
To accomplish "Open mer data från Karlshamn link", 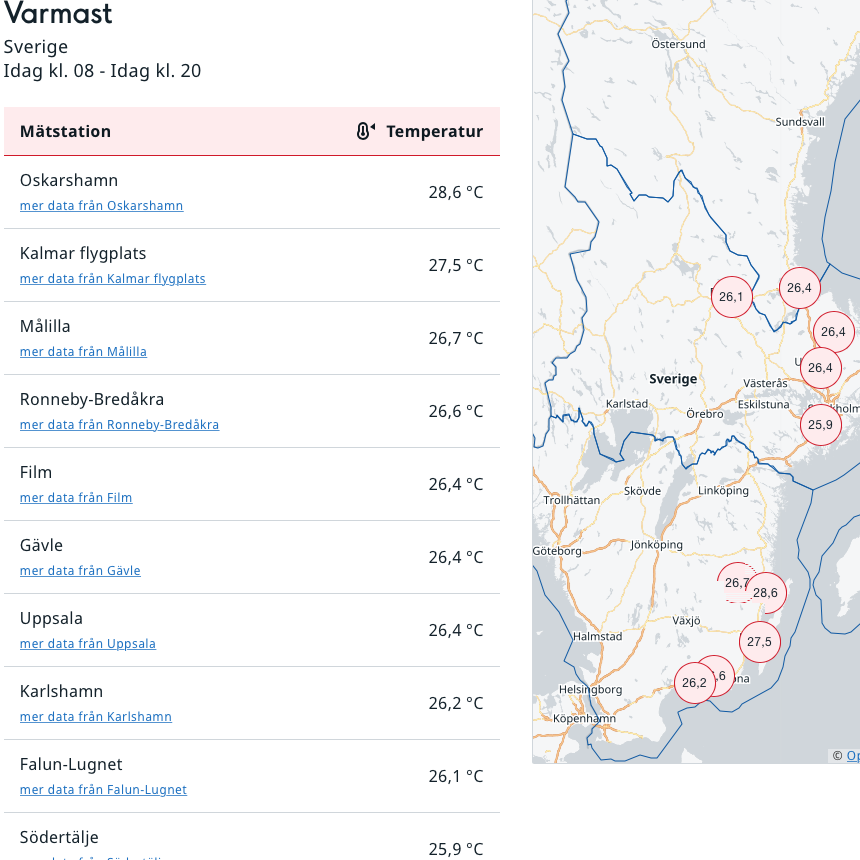I will (96, 716).
